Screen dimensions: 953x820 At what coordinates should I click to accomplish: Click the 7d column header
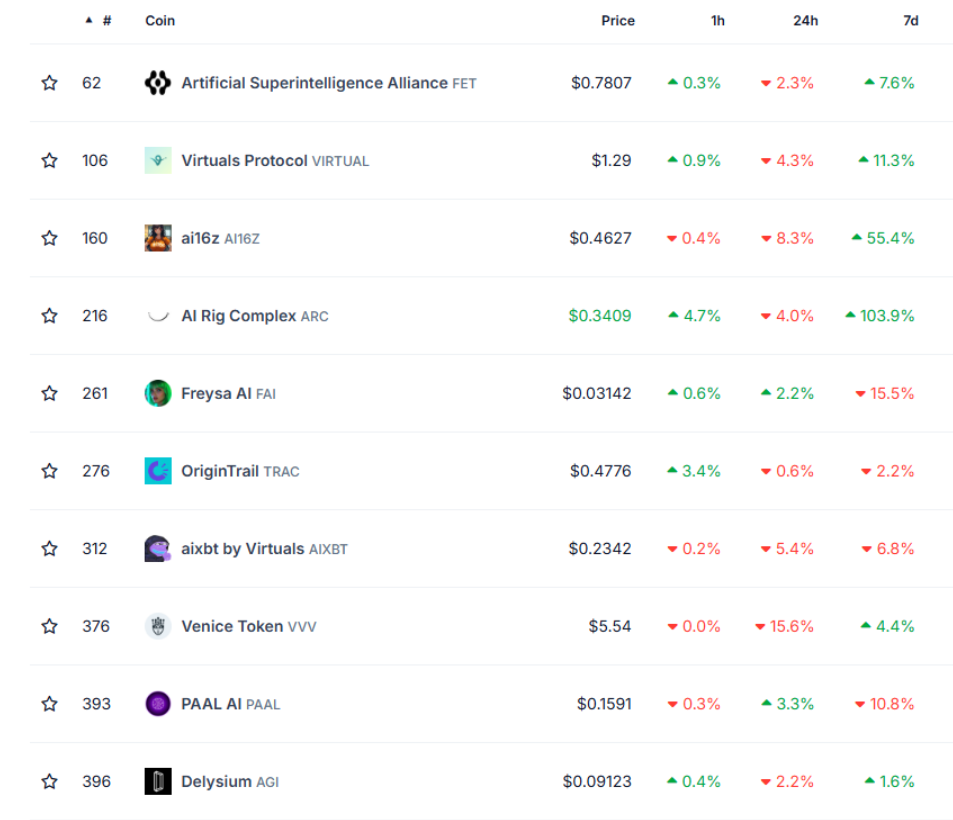pos(908,20)
